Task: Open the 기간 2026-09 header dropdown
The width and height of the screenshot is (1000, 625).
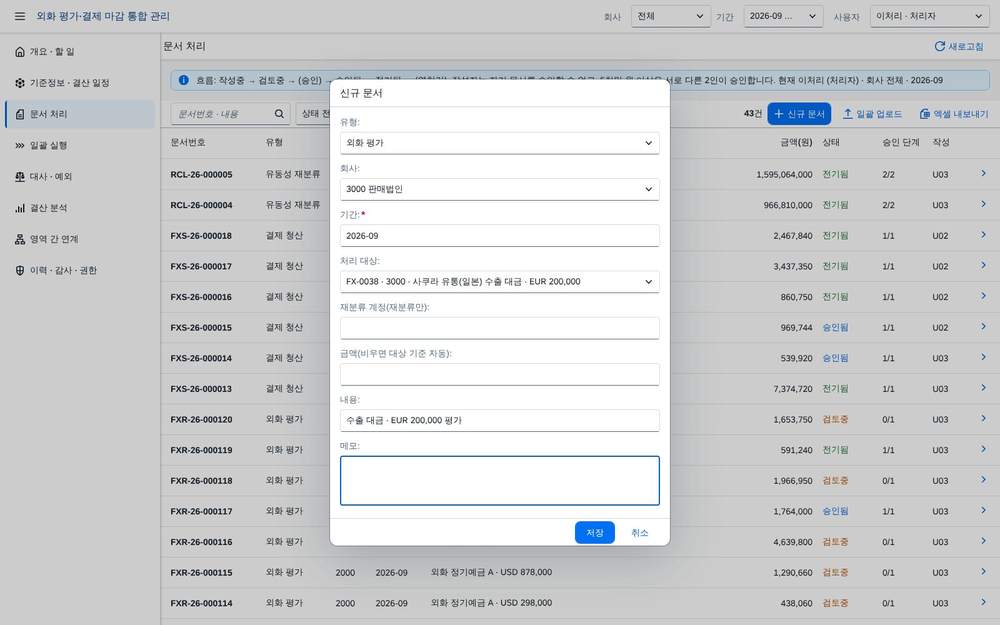Action: coord(783,16)
